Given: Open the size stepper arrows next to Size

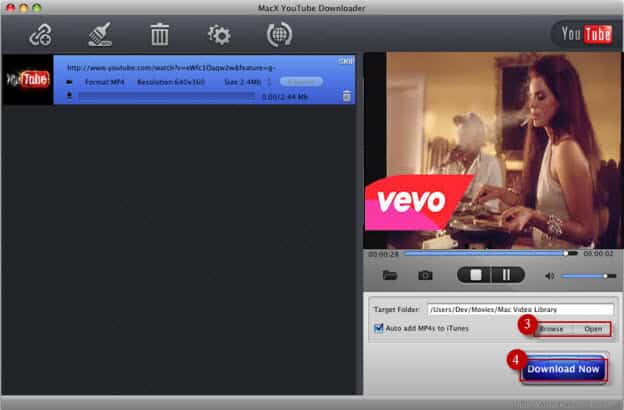Looking at the screenshot, I should click(x=269, y=82).
